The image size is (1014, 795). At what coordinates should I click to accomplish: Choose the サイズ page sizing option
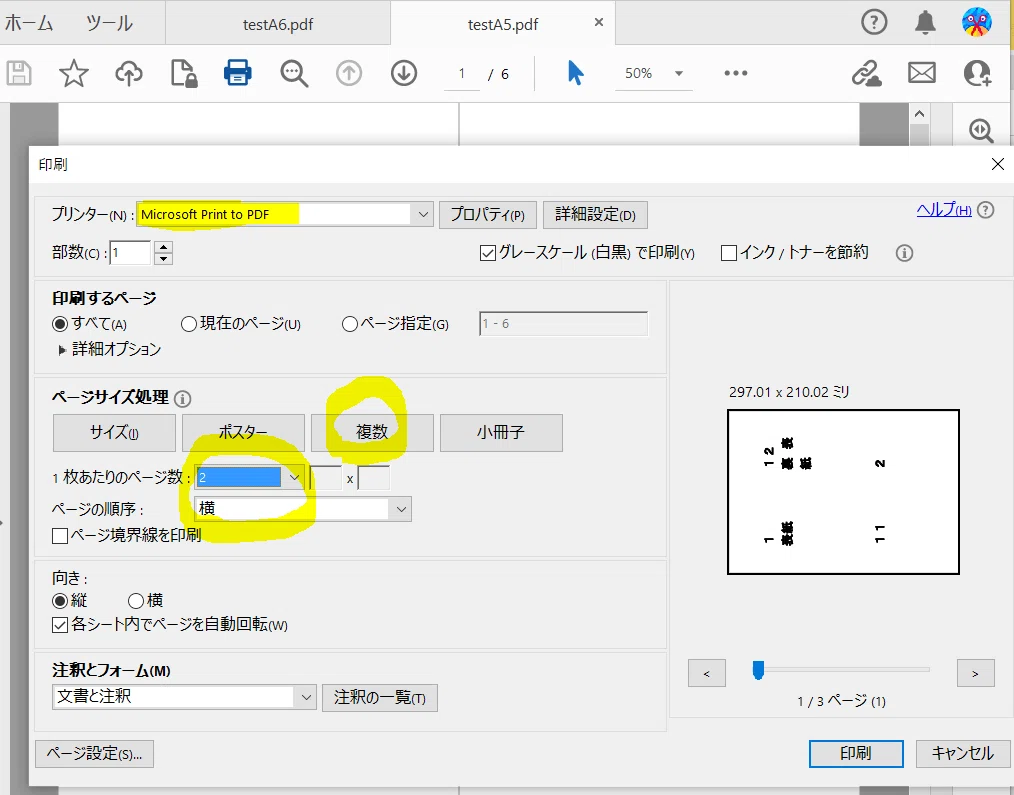click(114, 433)
